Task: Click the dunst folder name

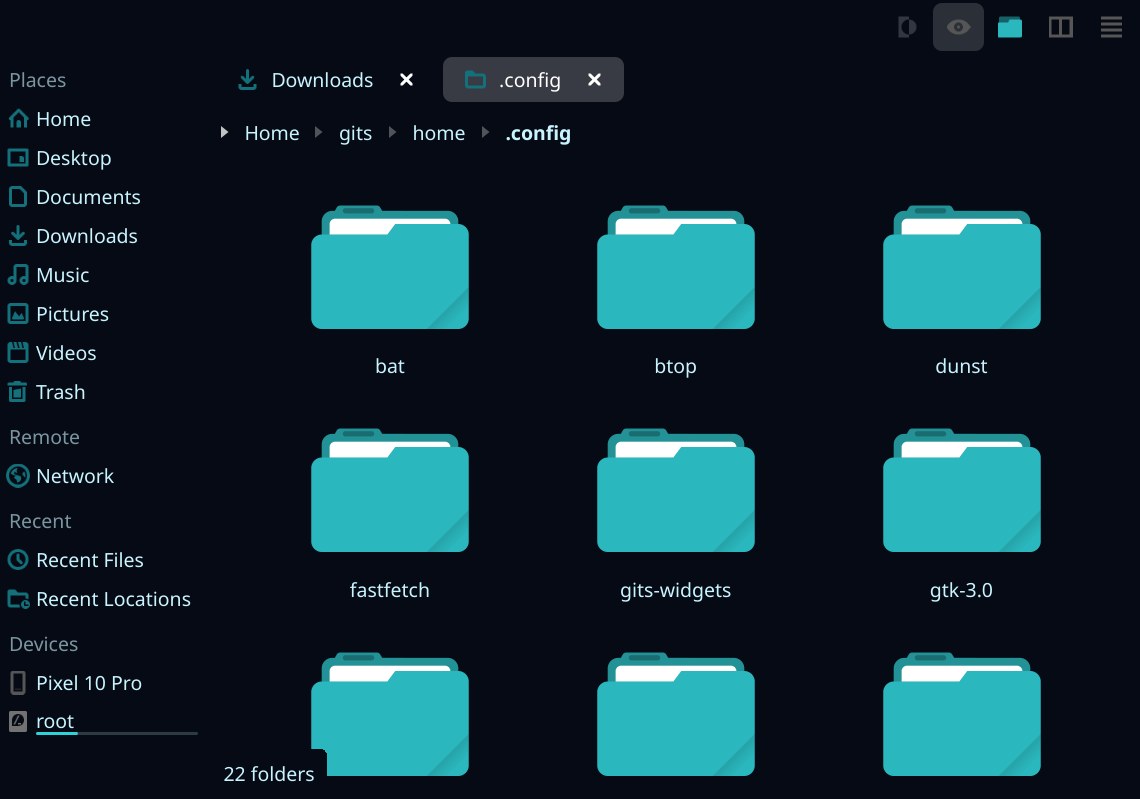Action: click(x=961, y=366)
